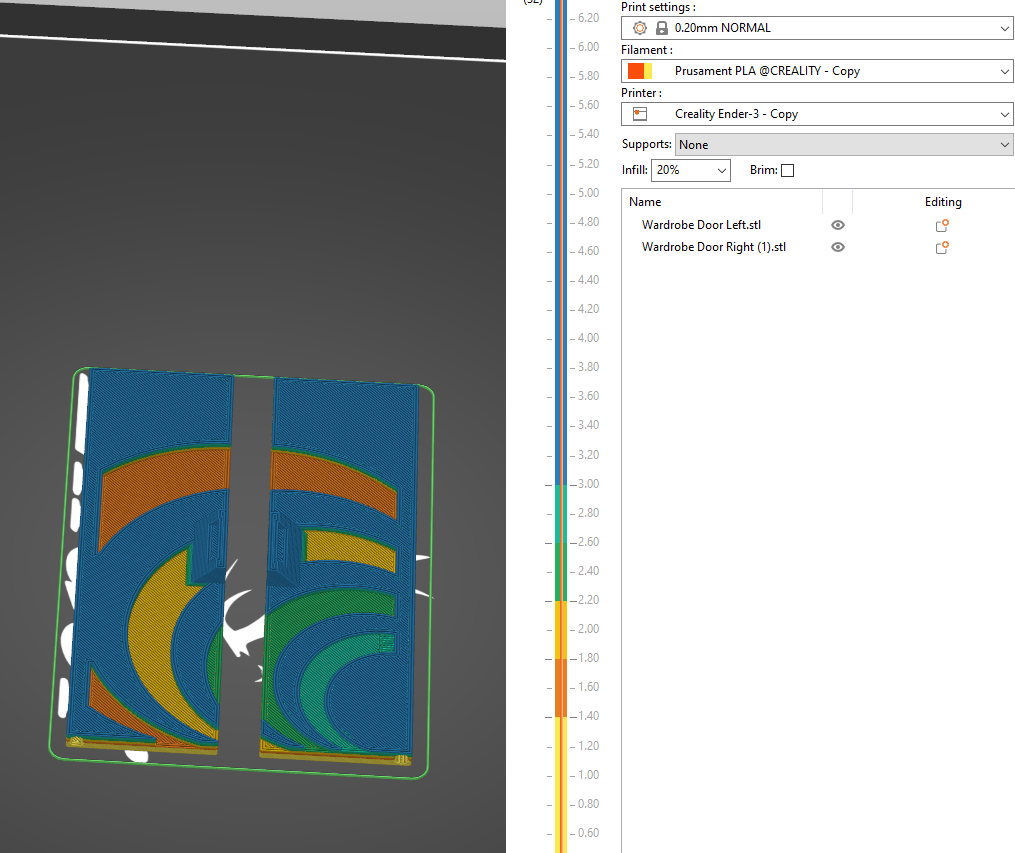Click the printer icon beside Creality Ender-3

click(x=638, y=114)
